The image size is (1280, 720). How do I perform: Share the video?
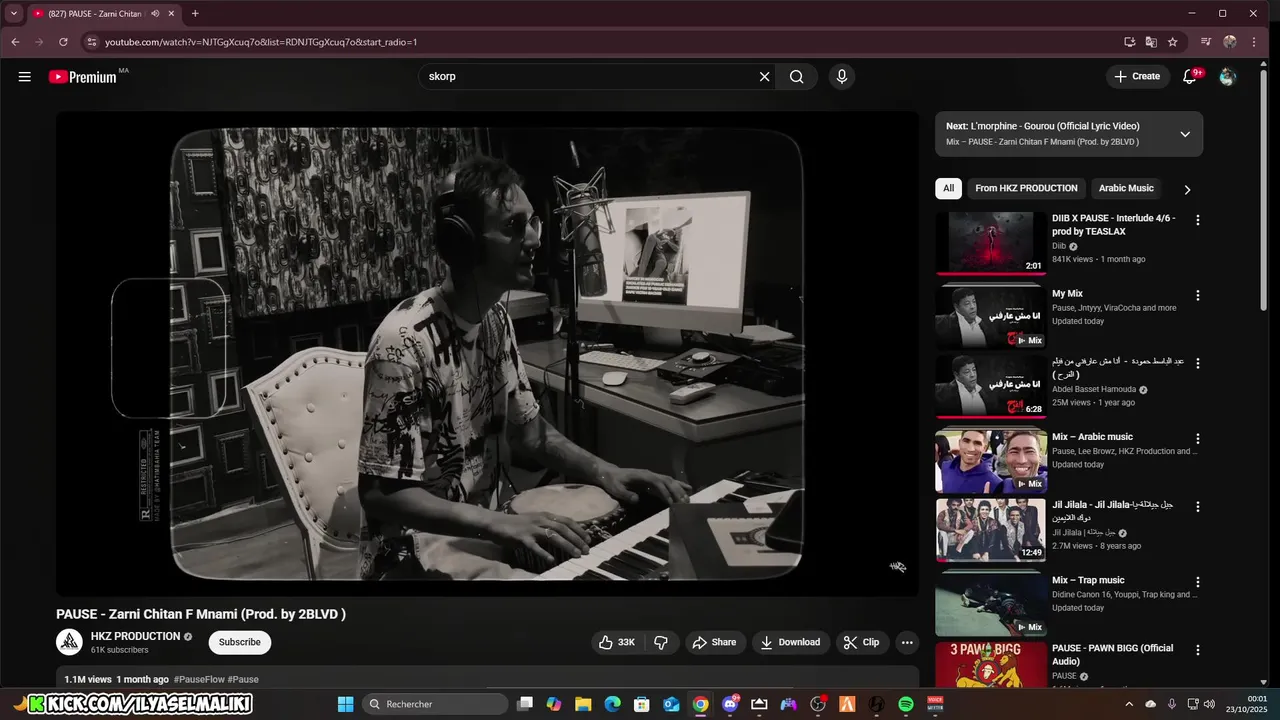[714, 642]
